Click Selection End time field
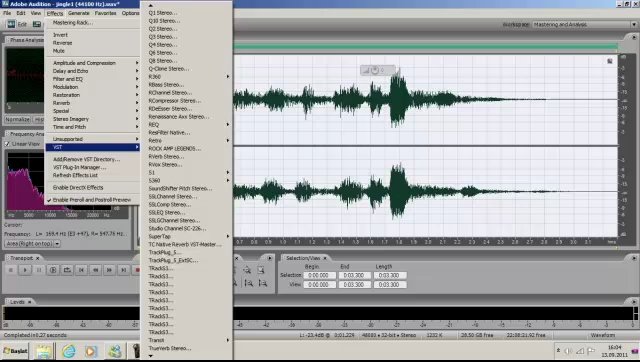The width and height of the screenshot is (640, 362). pos(354,275)
